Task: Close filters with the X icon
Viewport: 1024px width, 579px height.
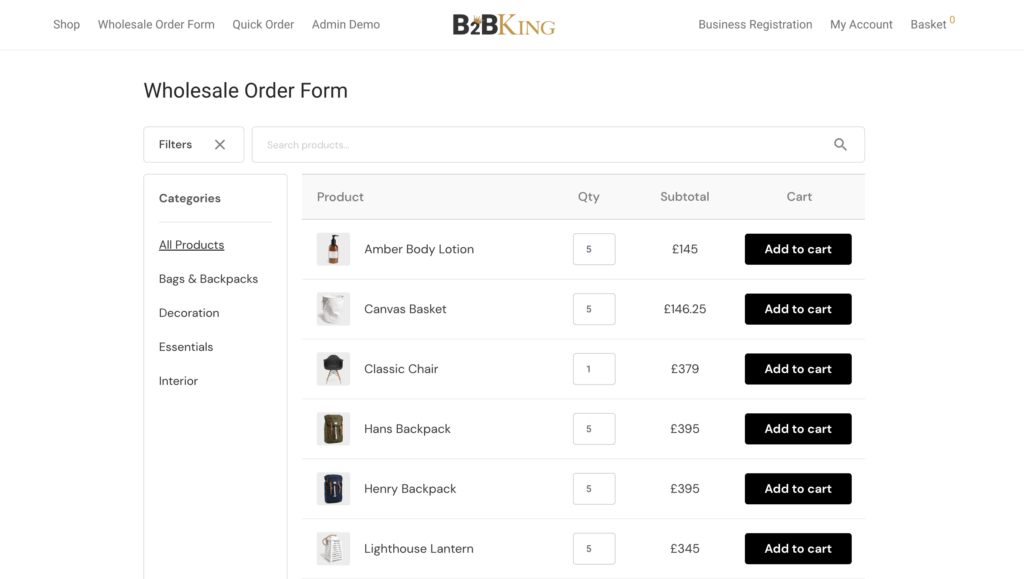Action: [x=220, y=145]
